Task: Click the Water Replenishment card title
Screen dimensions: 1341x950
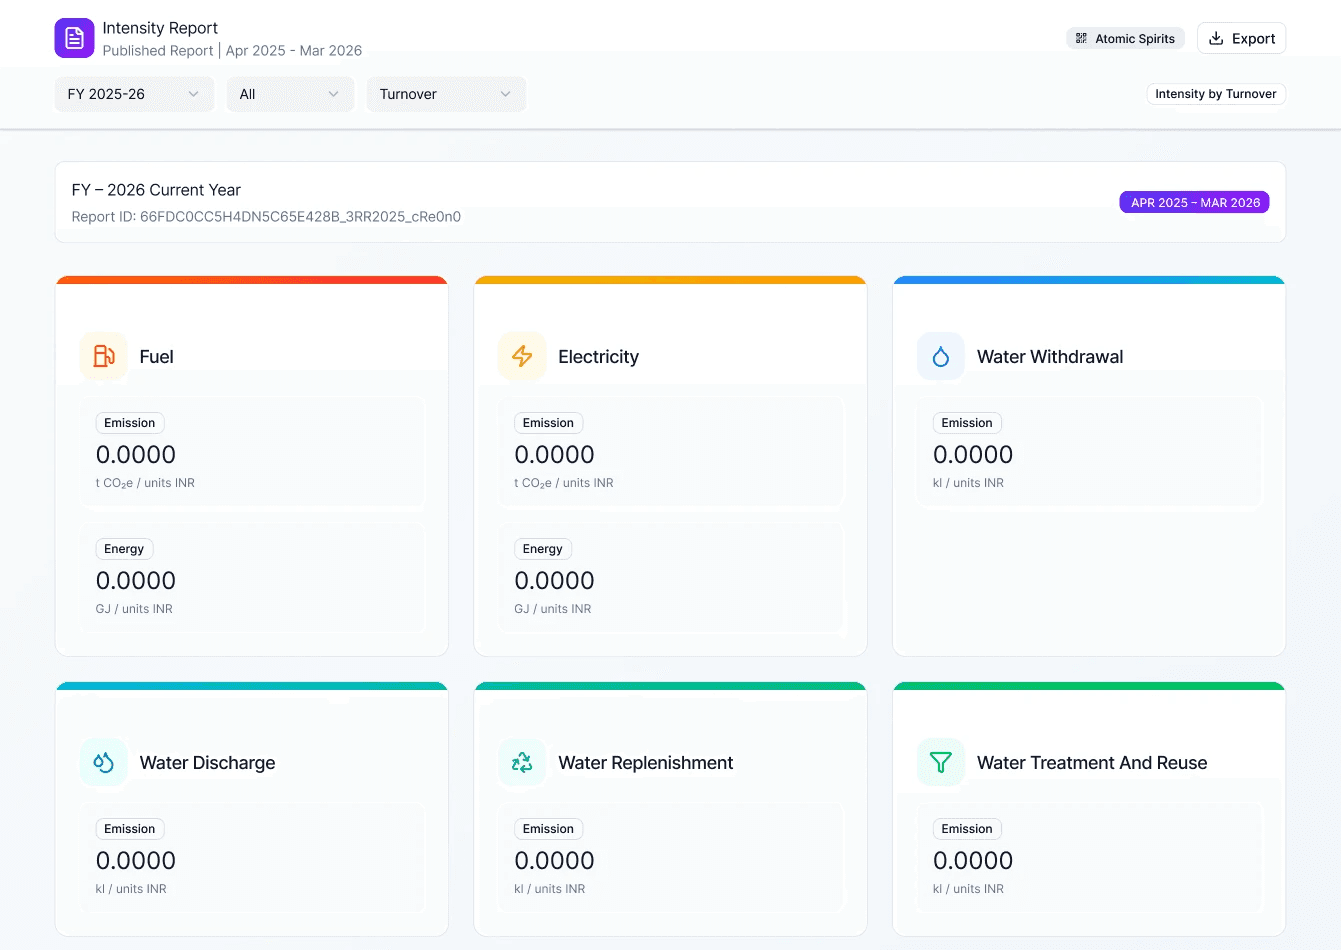Action: pyautogui.click(x=646, y=763)
